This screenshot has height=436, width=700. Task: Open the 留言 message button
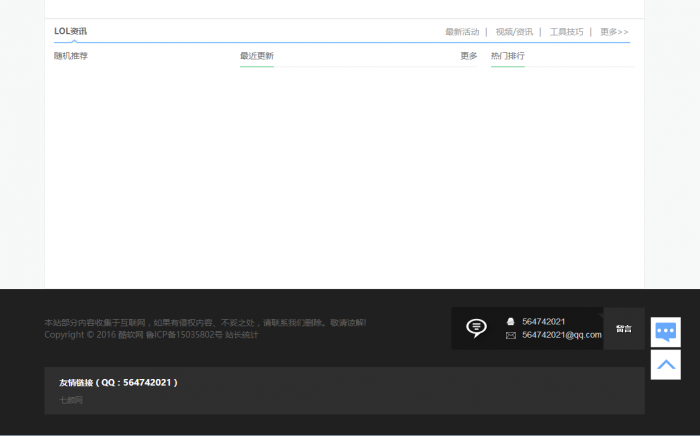click(x=623, y=328)
